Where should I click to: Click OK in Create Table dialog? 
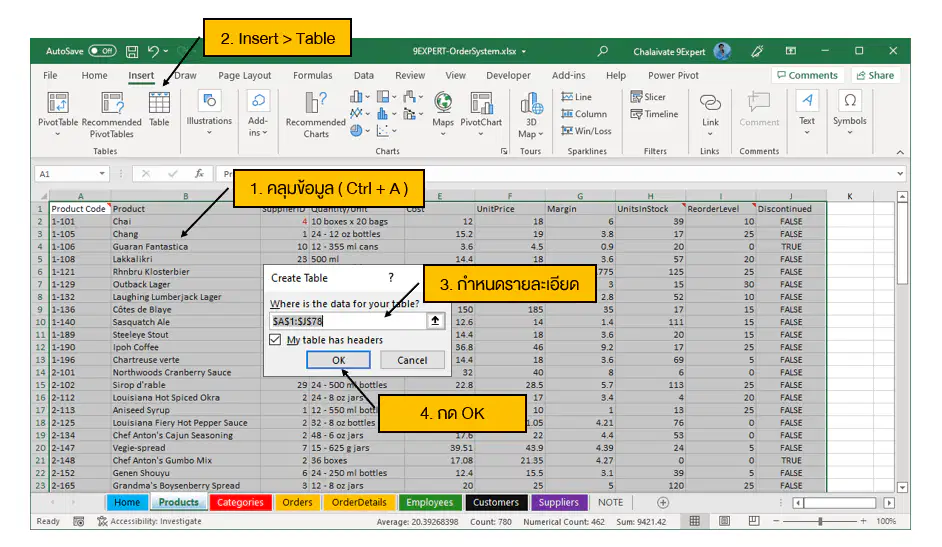point(338,360)
